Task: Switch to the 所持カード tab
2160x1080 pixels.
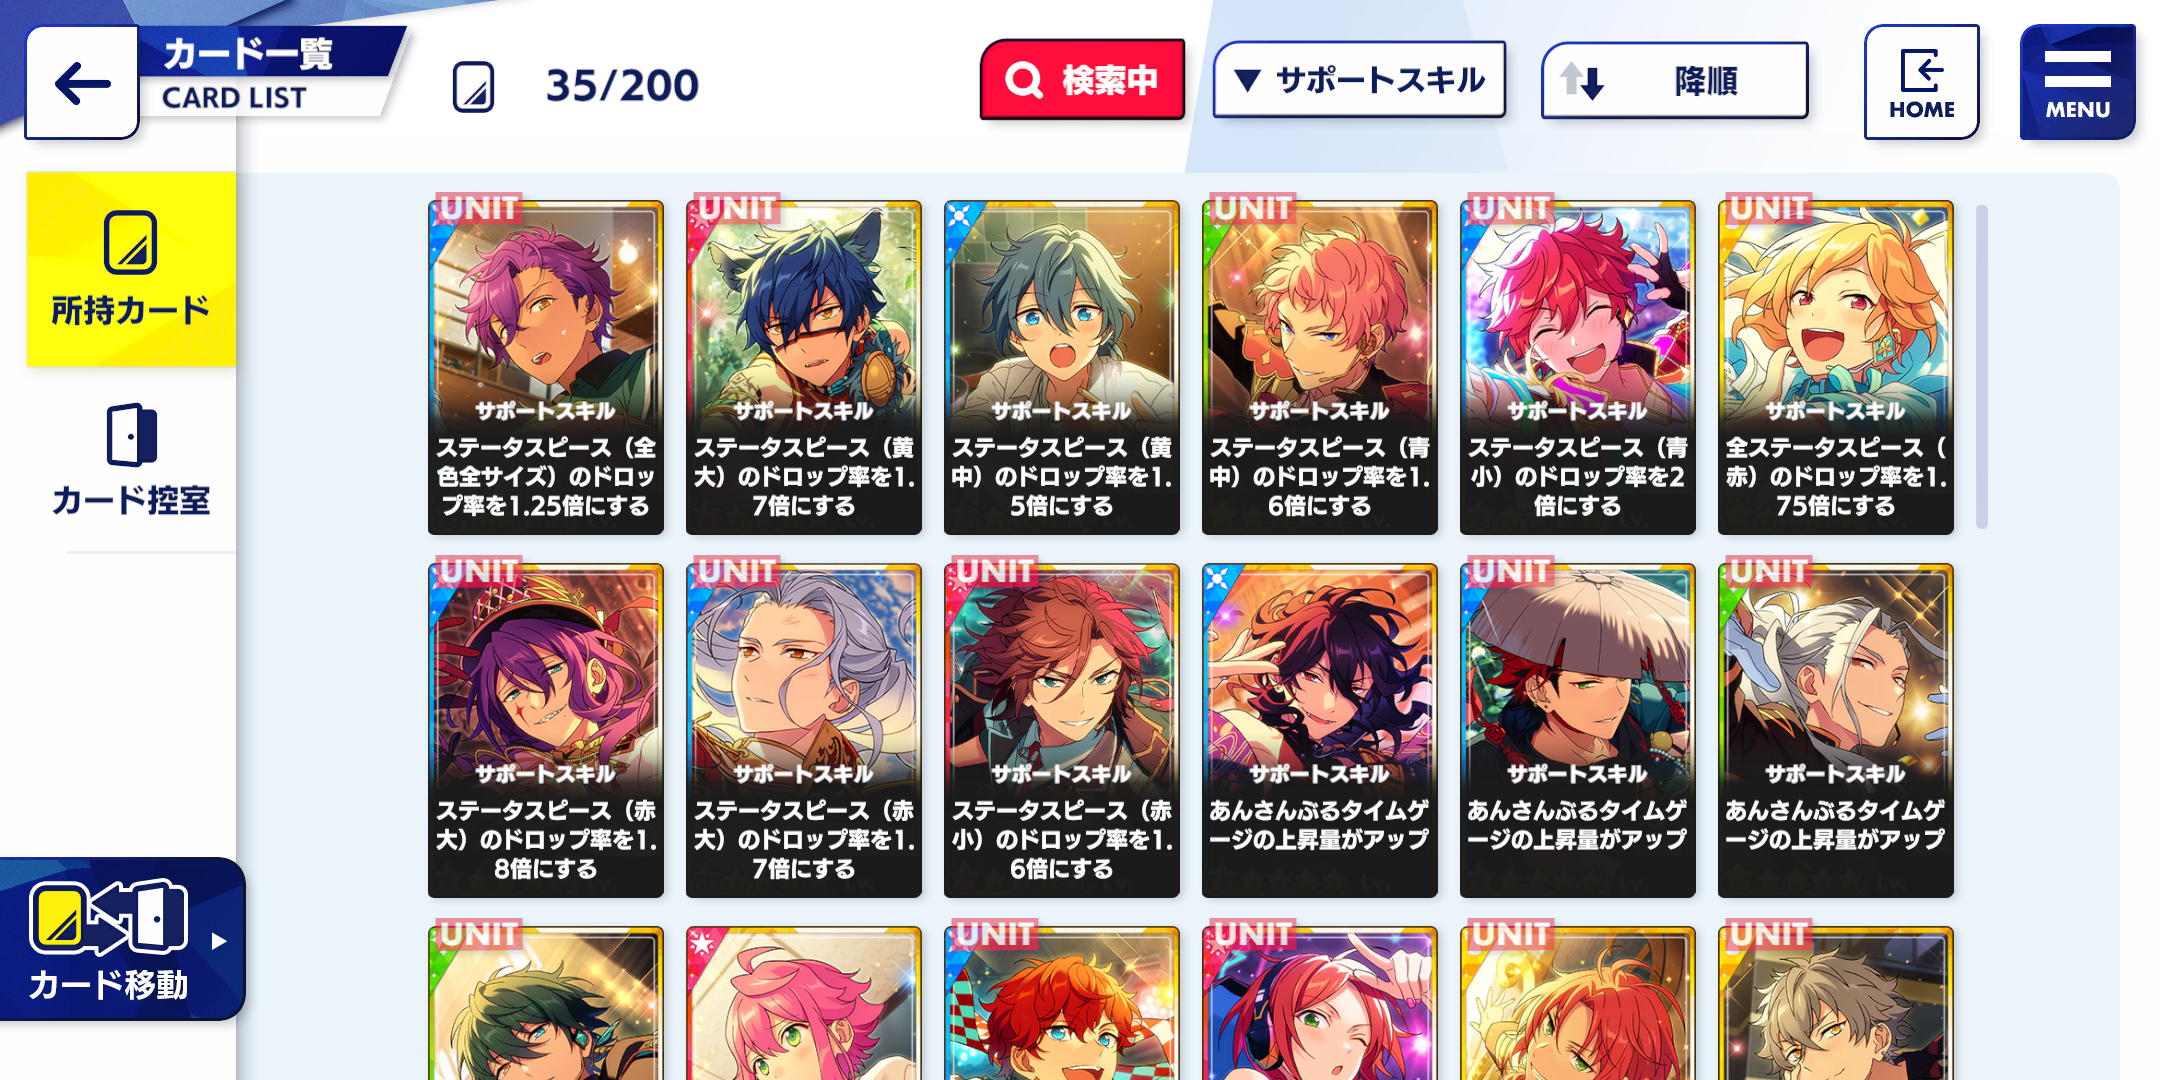Action: coord(131,269)
